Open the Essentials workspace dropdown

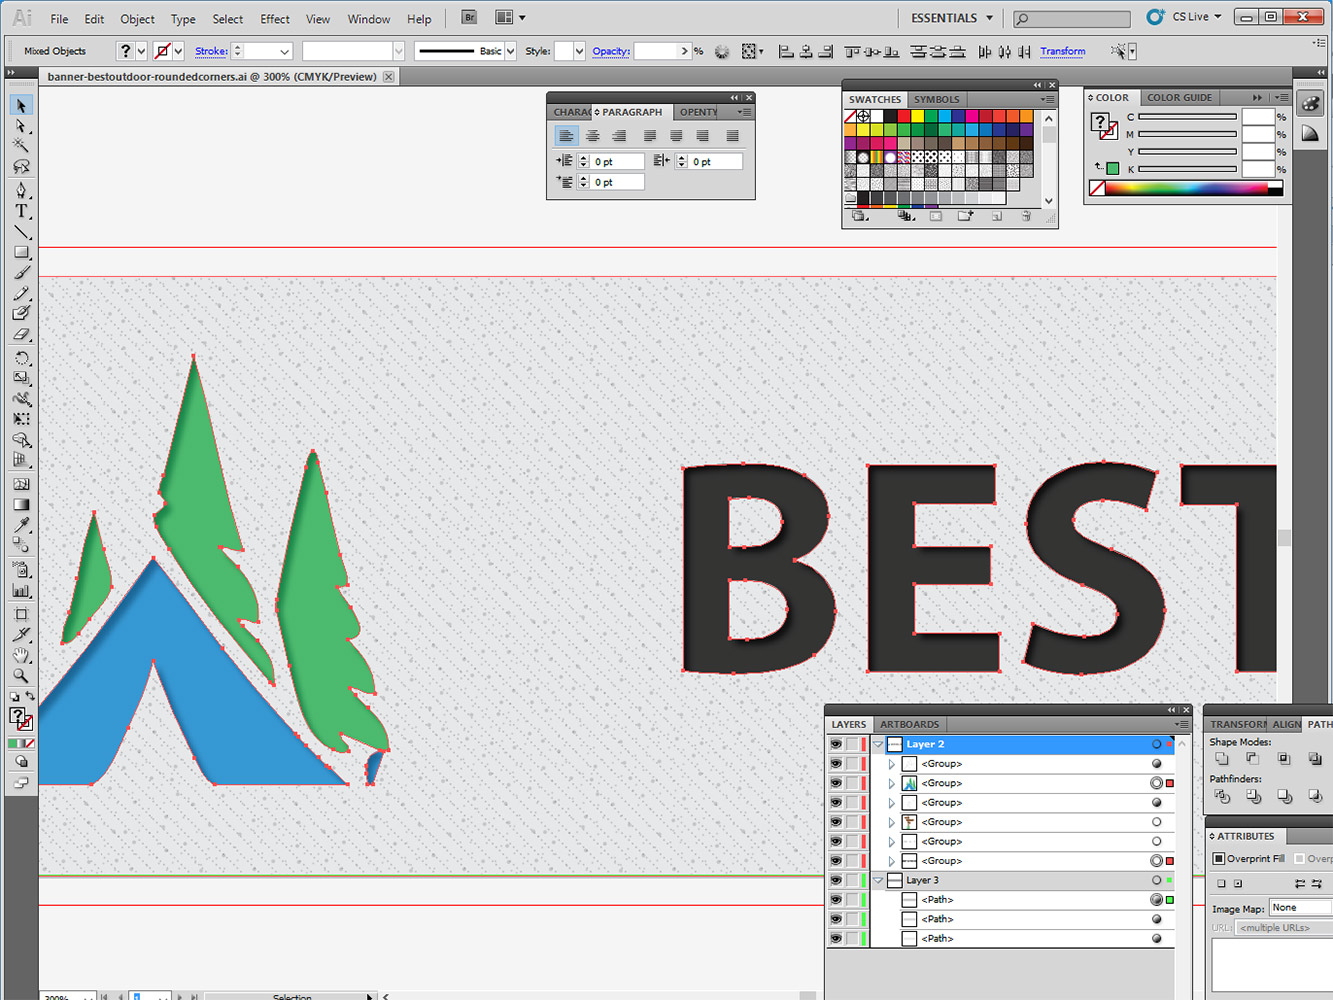click(952, 18)
